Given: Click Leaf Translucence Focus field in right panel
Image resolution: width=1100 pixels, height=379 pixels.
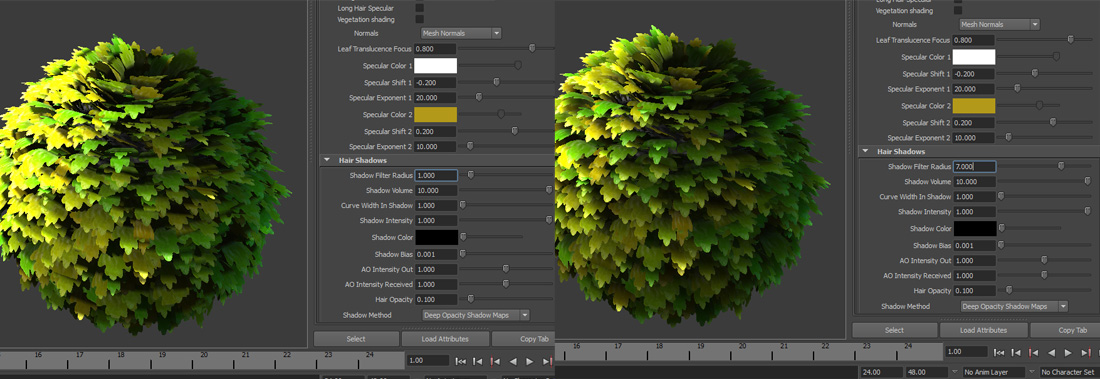Looking at the screenshot, I should (974, 40).
